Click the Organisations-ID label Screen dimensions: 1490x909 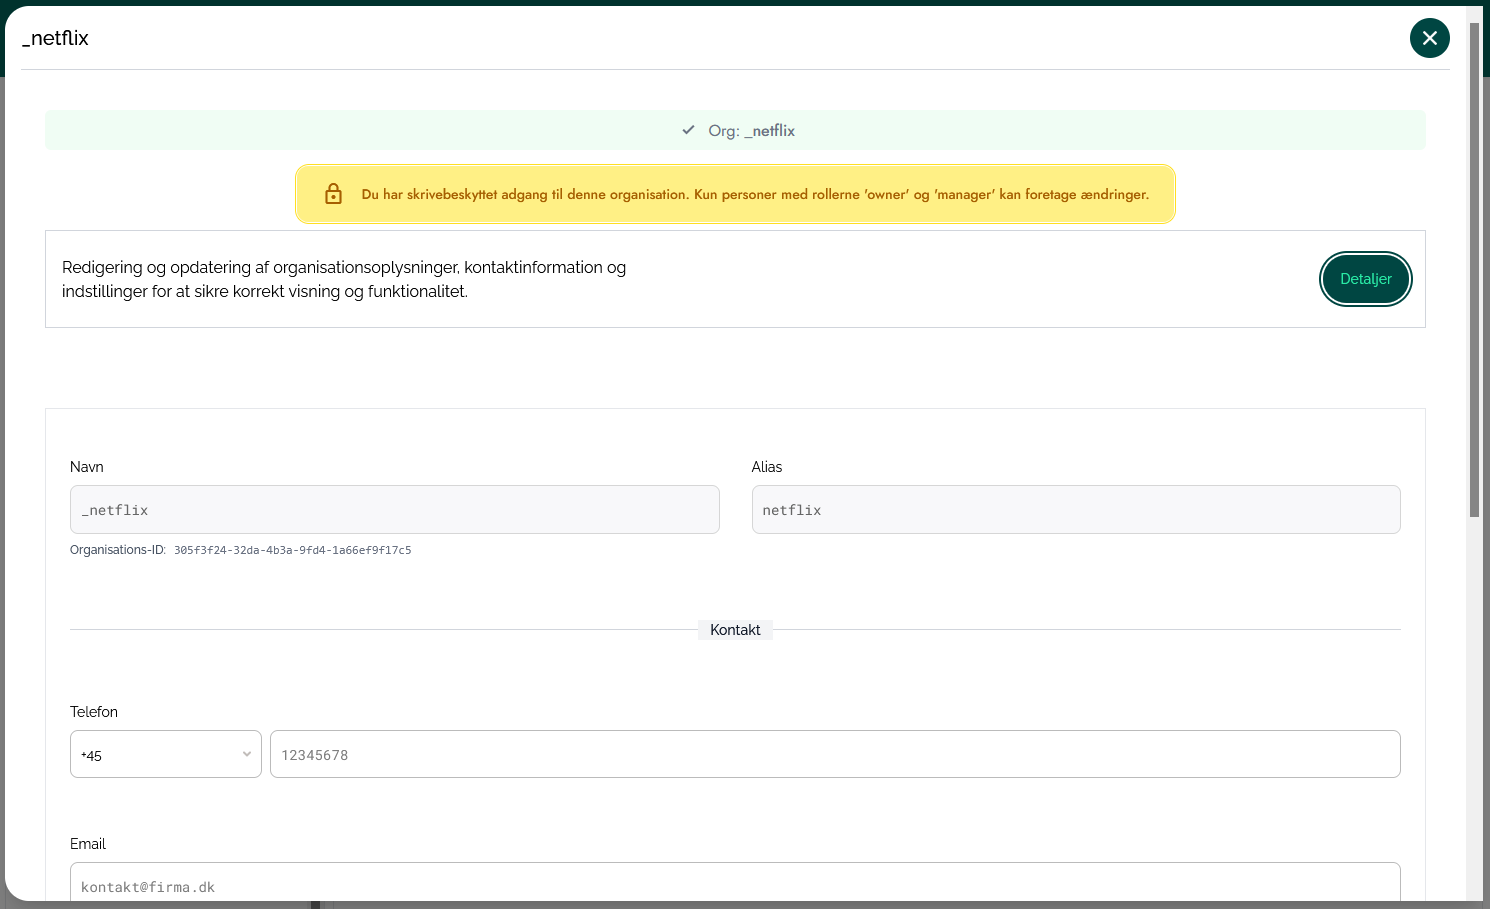coord(118,550)
